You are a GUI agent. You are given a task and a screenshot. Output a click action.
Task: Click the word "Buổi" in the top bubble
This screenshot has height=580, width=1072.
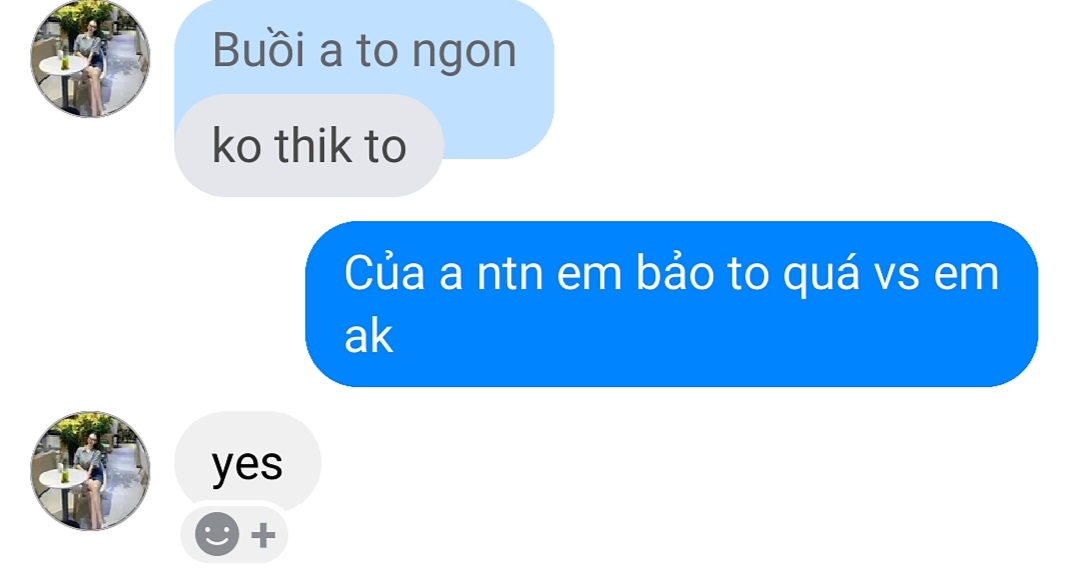pyautogui.click(x=258, y=50)
